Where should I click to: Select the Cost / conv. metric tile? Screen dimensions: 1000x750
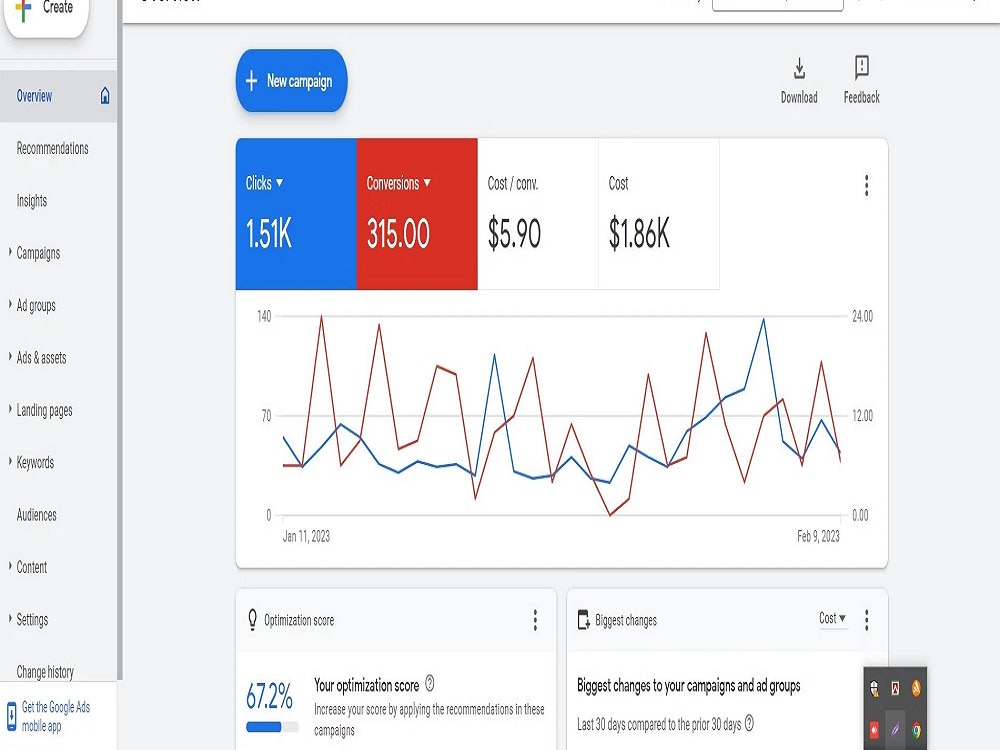[x=538, y=214]
